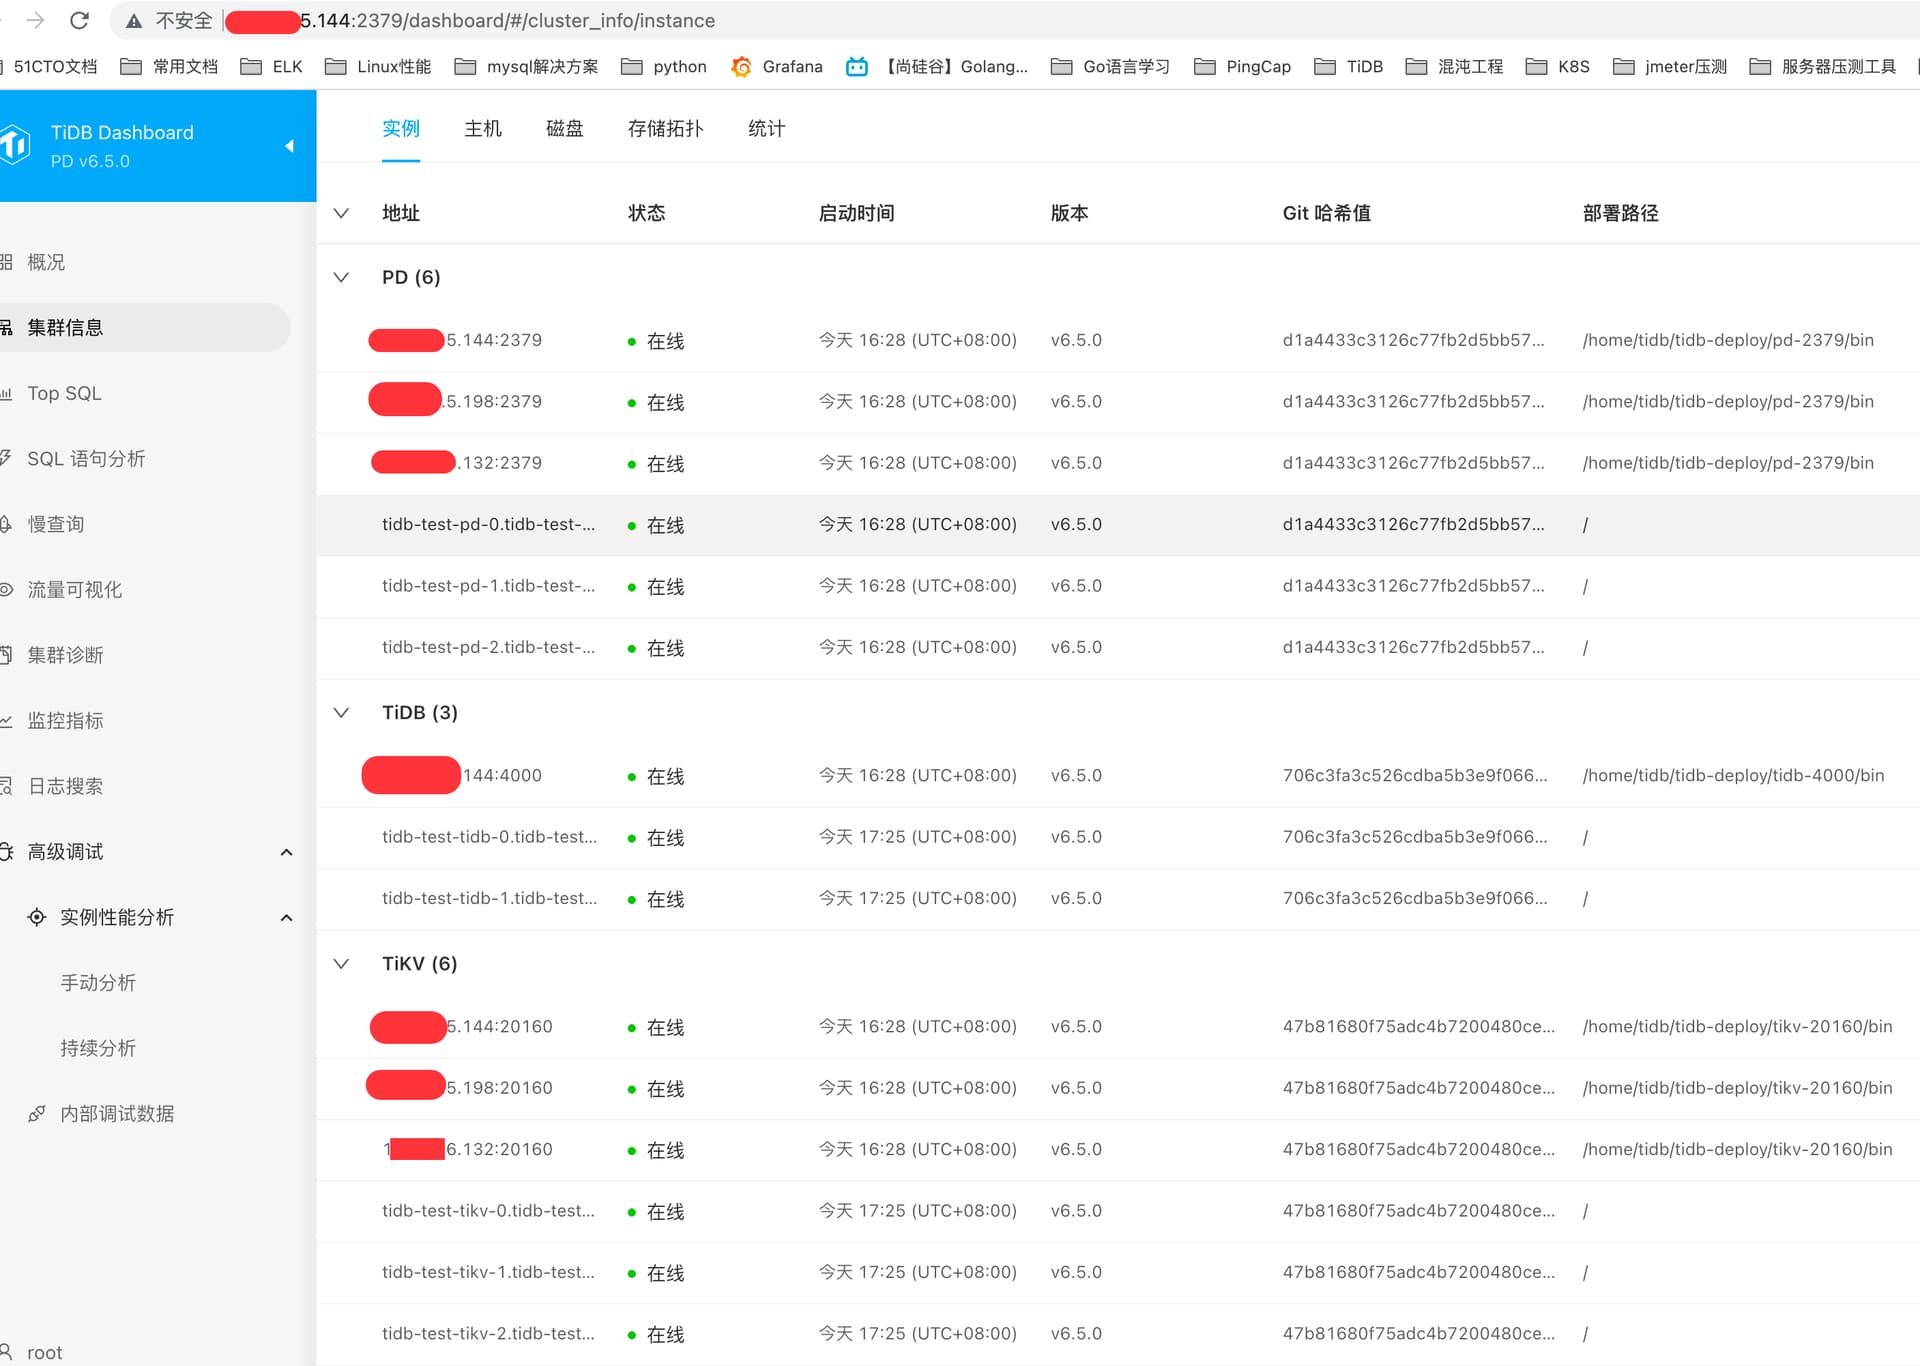Viewport: 1920px width, 1366px height.
Task: Switch to the 存储拓扑 tab
Action: (665, 128)
